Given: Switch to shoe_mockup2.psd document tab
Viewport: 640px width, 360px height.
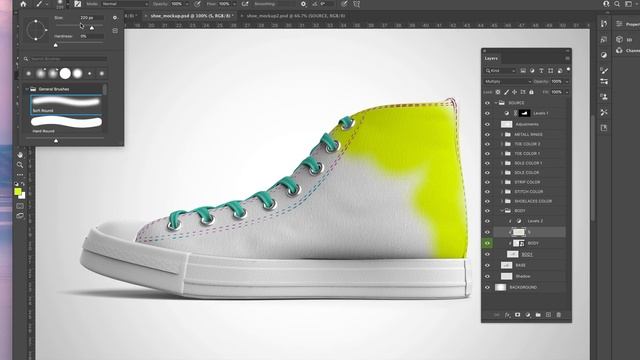Looking at the screenshot, I should (295, 16).
